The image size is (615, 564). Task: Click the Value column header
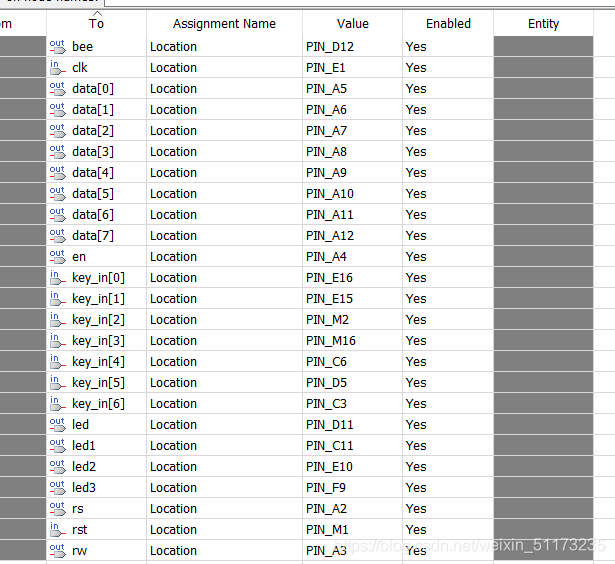pyautogui.click(x=353, y=24)
